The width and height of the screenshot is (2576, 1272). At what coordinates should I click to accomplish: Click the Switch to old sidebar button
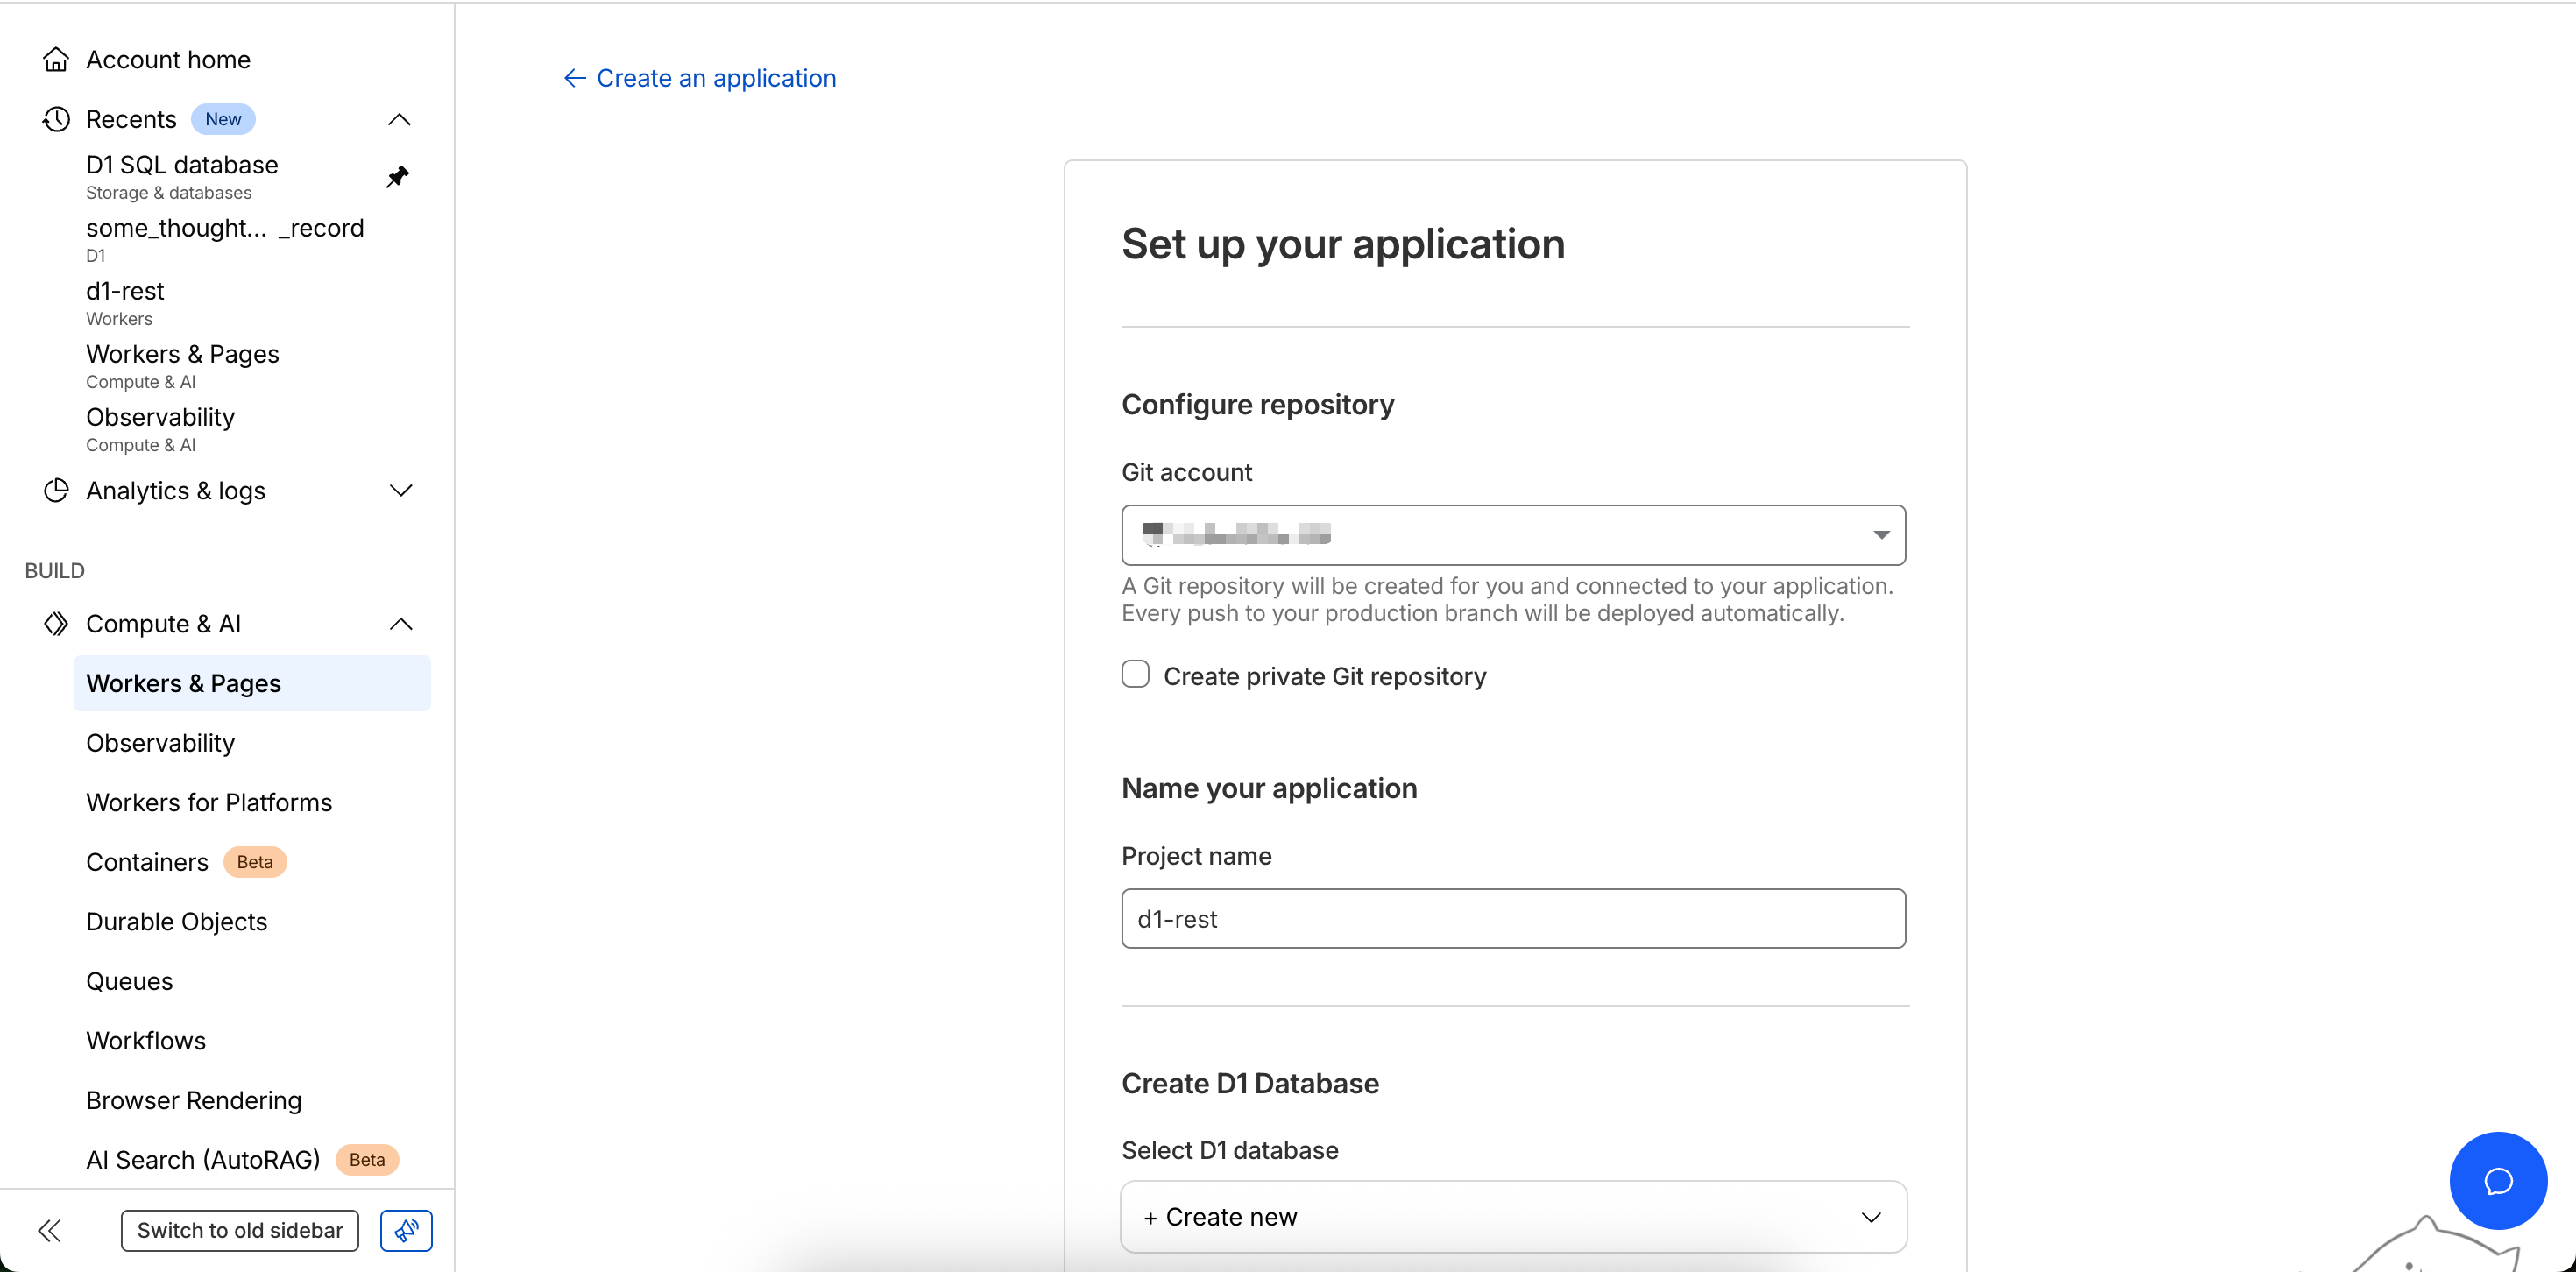240,1230
